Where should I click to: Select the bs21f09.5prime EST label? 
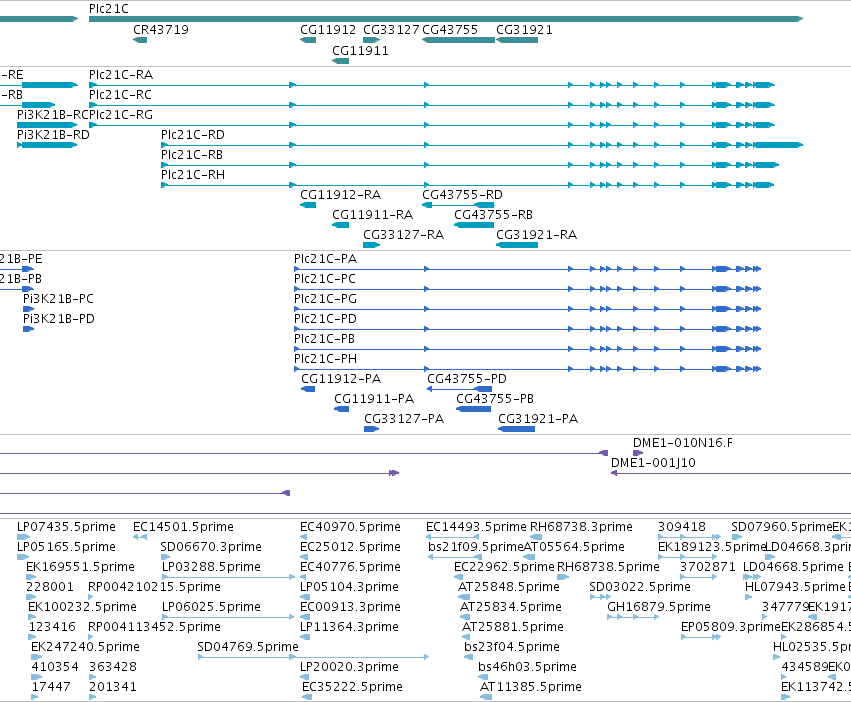tap(475, 547)
